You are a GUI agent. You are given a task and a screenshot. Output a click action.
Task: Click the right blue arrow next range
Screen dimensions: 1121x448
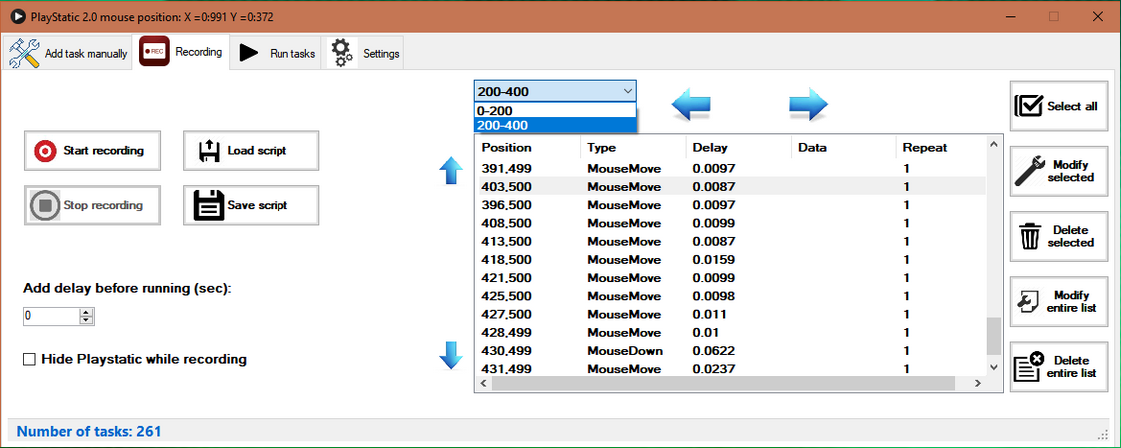pyautogui.click(x=809, y=106)
